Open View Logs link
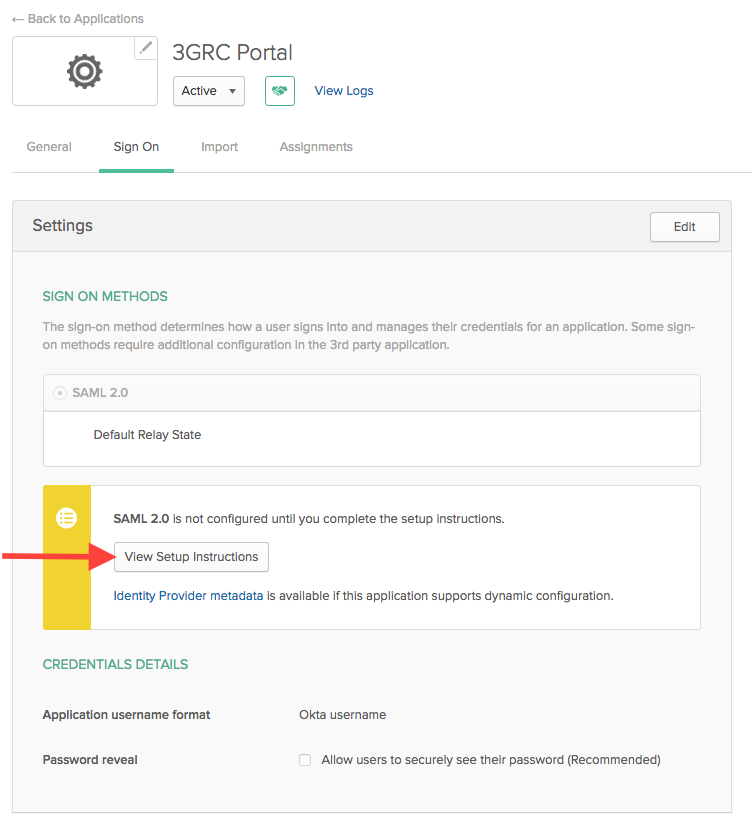Screen dimensions: 752x835 (344, 91)
